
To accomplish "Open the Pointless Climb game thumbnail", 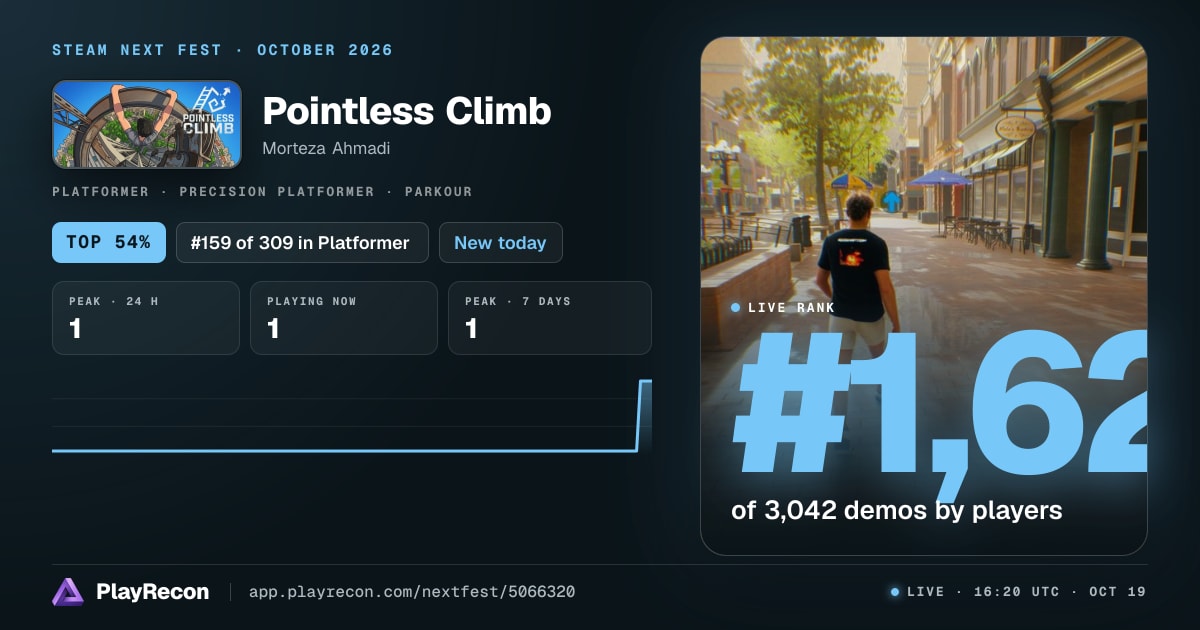I will 147,124.
